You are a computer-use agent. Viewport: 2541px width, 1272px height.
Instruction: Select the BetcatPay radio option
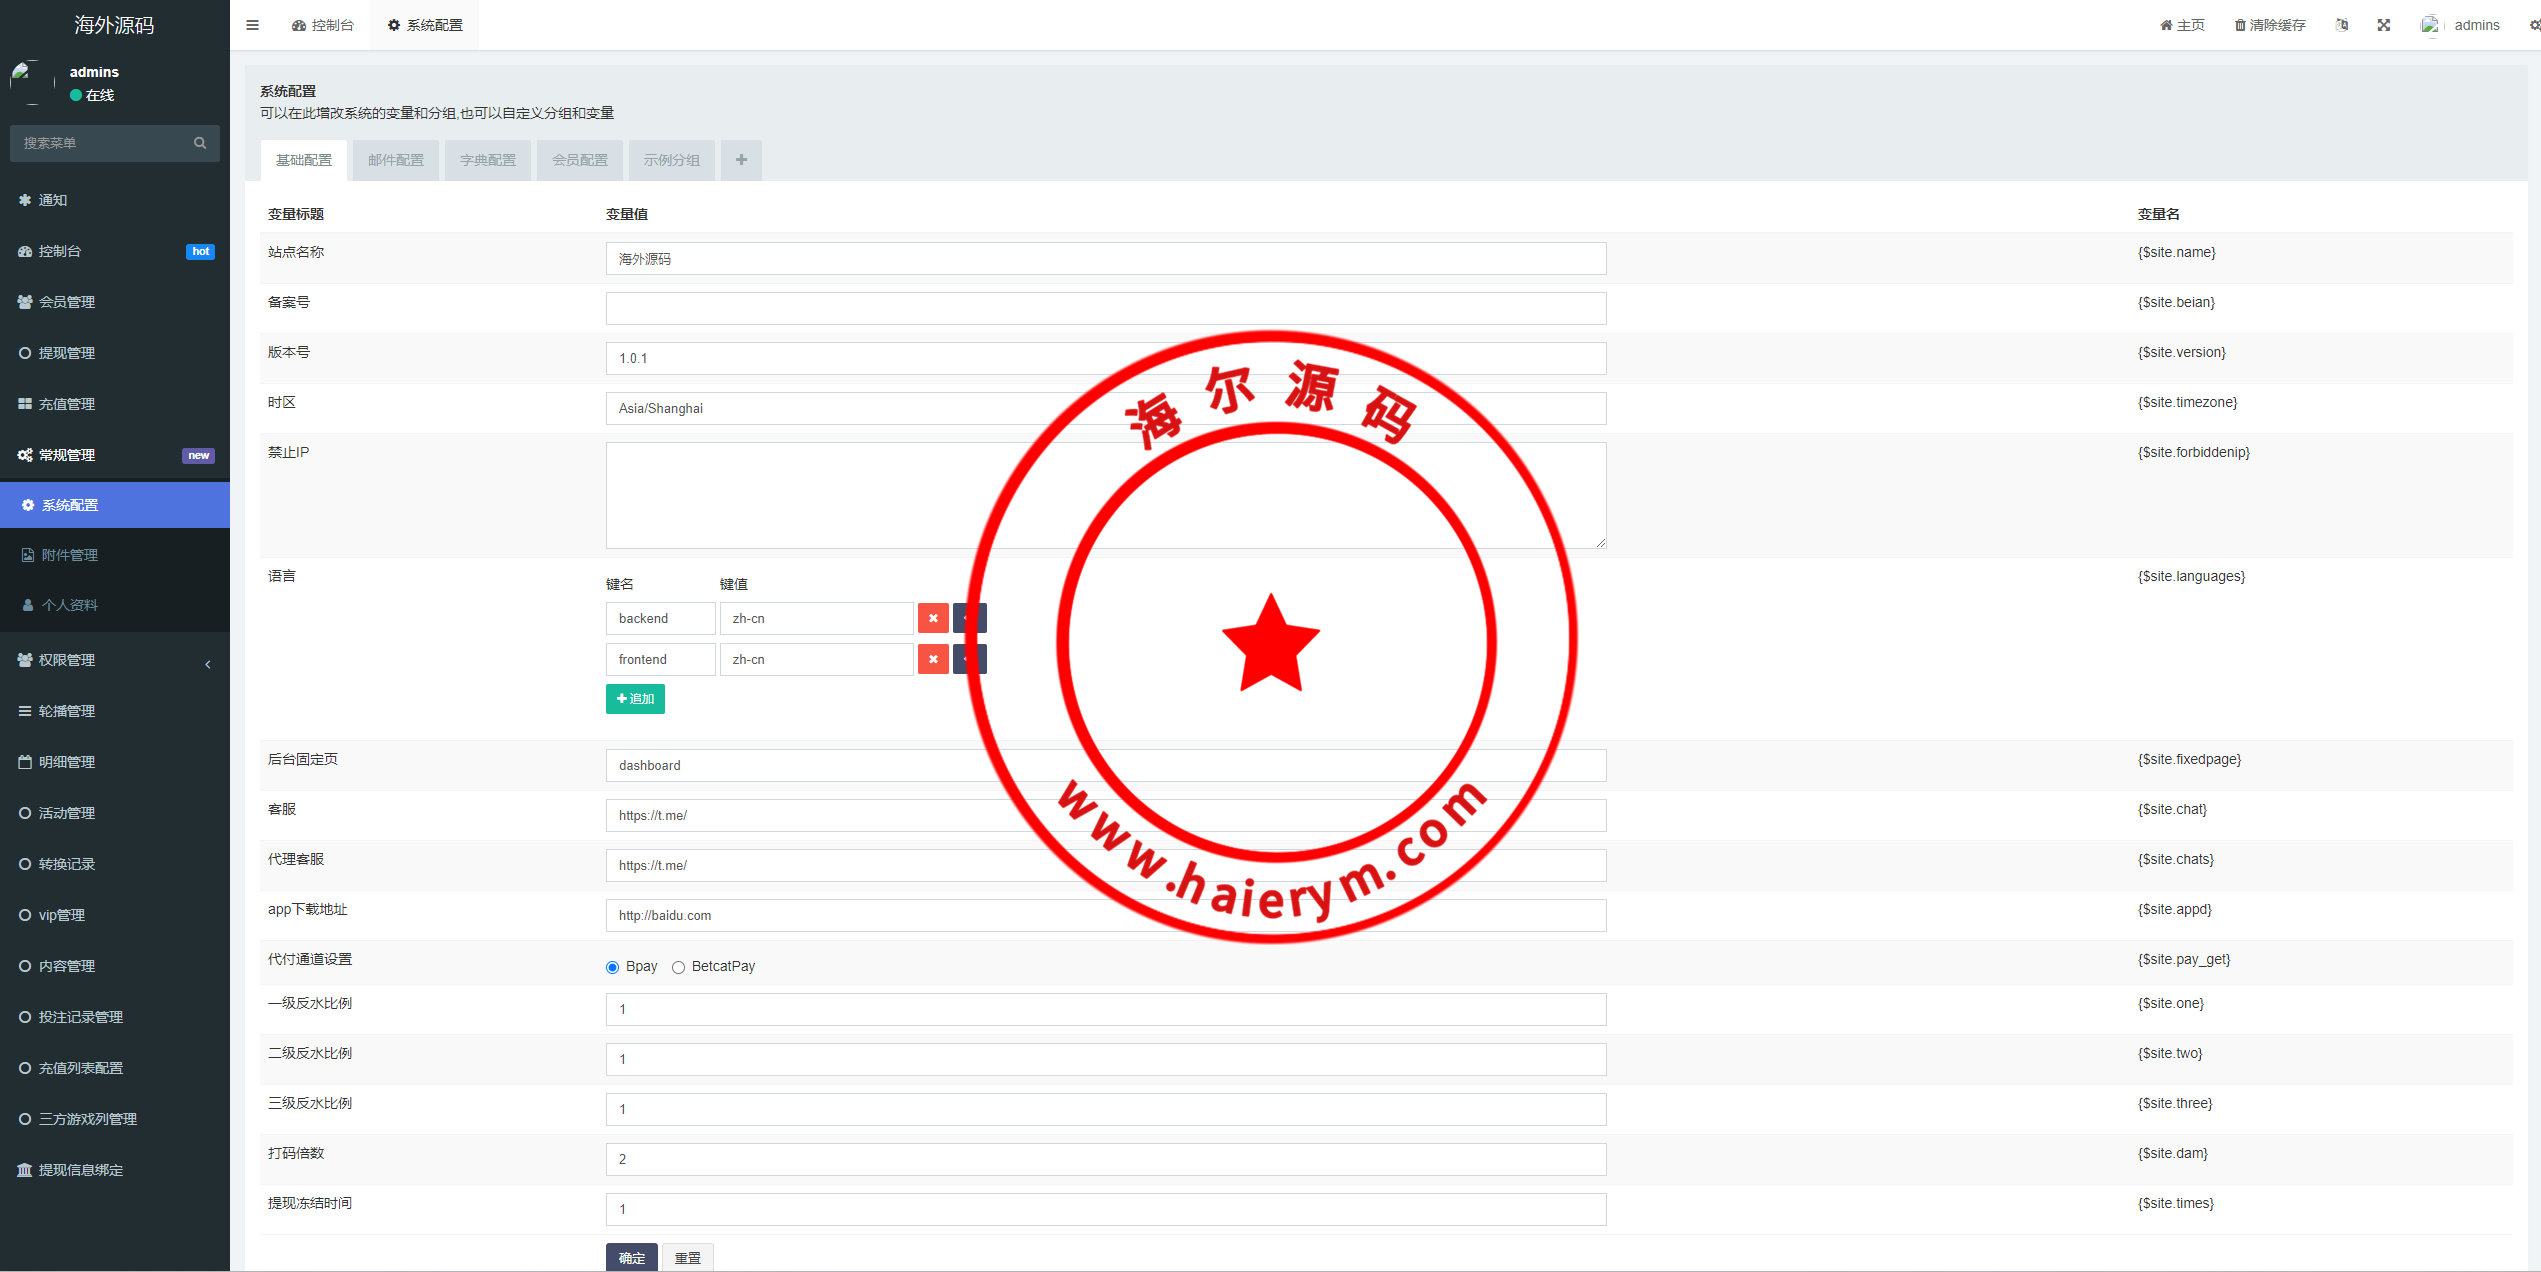(679, 967)
